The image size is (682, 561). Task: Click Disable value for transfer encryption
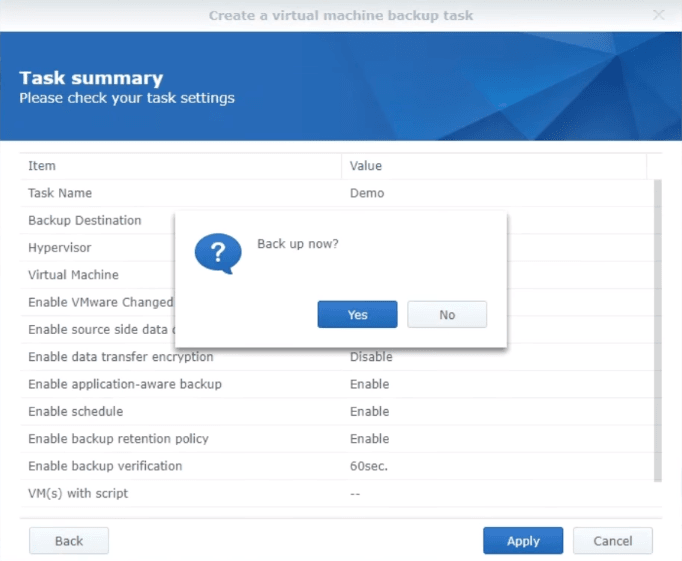(371, 357)
